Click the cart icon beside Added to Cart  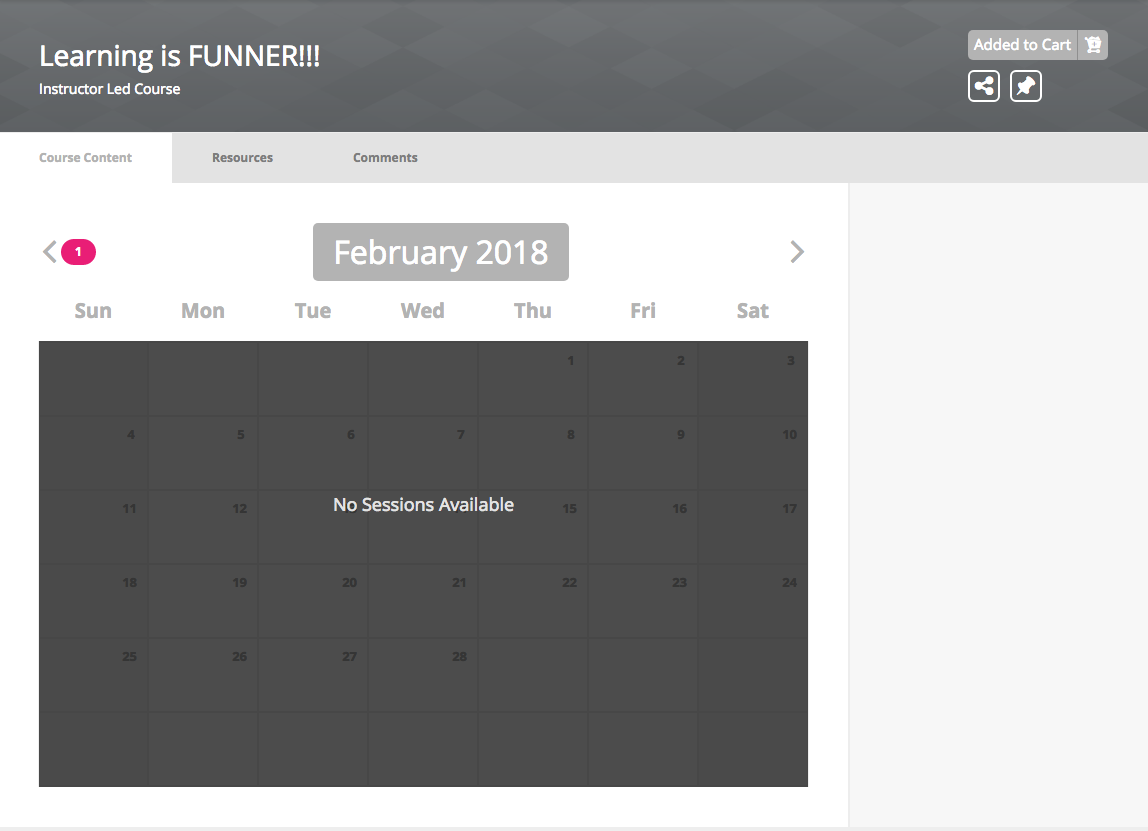(x=1092, y=45)
